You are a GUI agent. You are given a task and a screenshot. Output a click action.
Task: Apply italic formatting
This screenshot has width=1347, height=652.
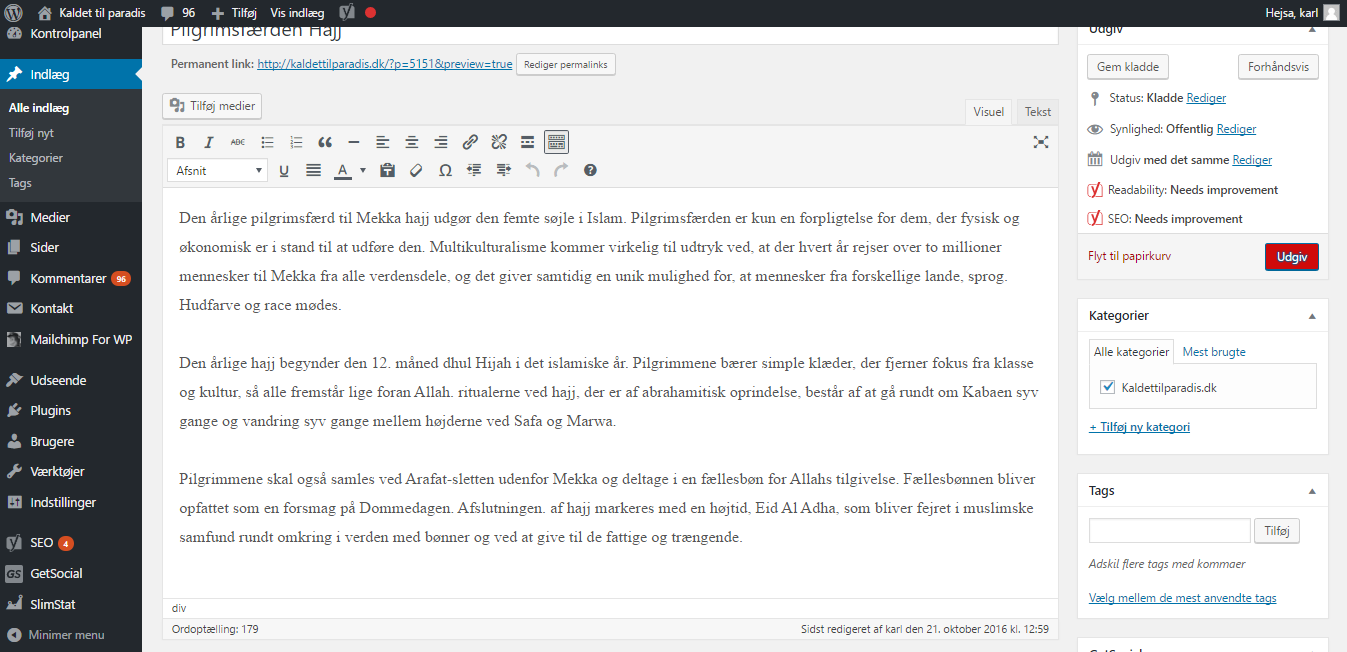209,142
